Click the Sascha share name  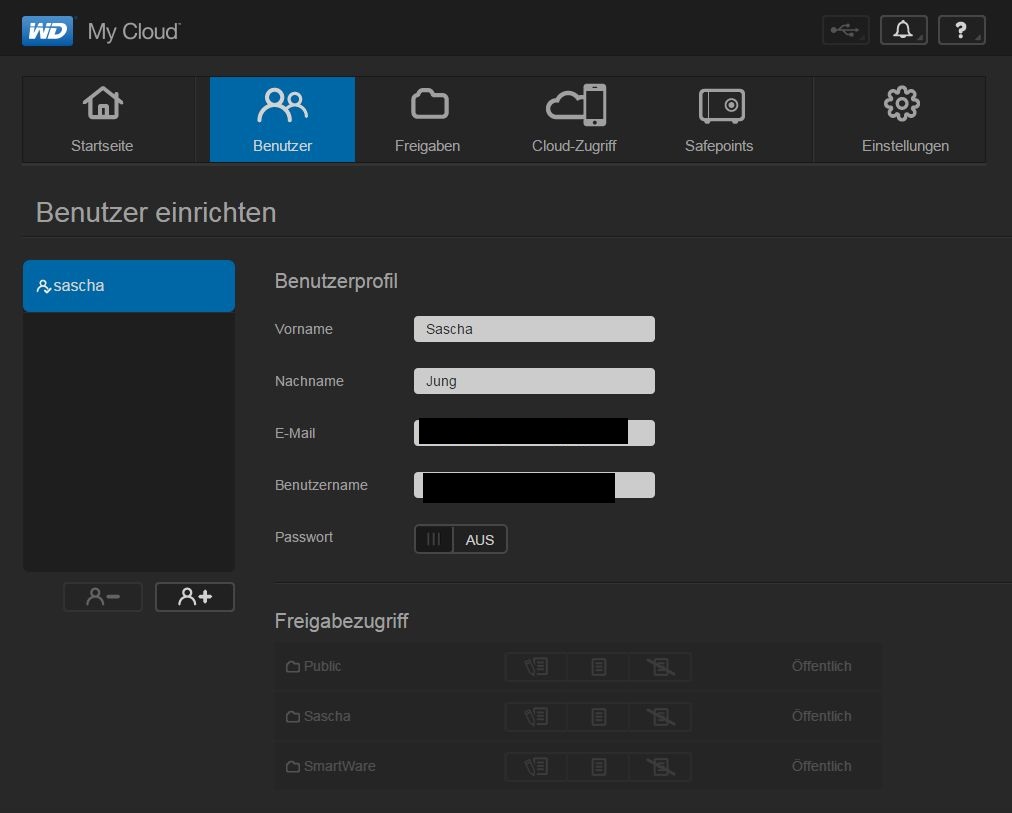pos(327,716)
